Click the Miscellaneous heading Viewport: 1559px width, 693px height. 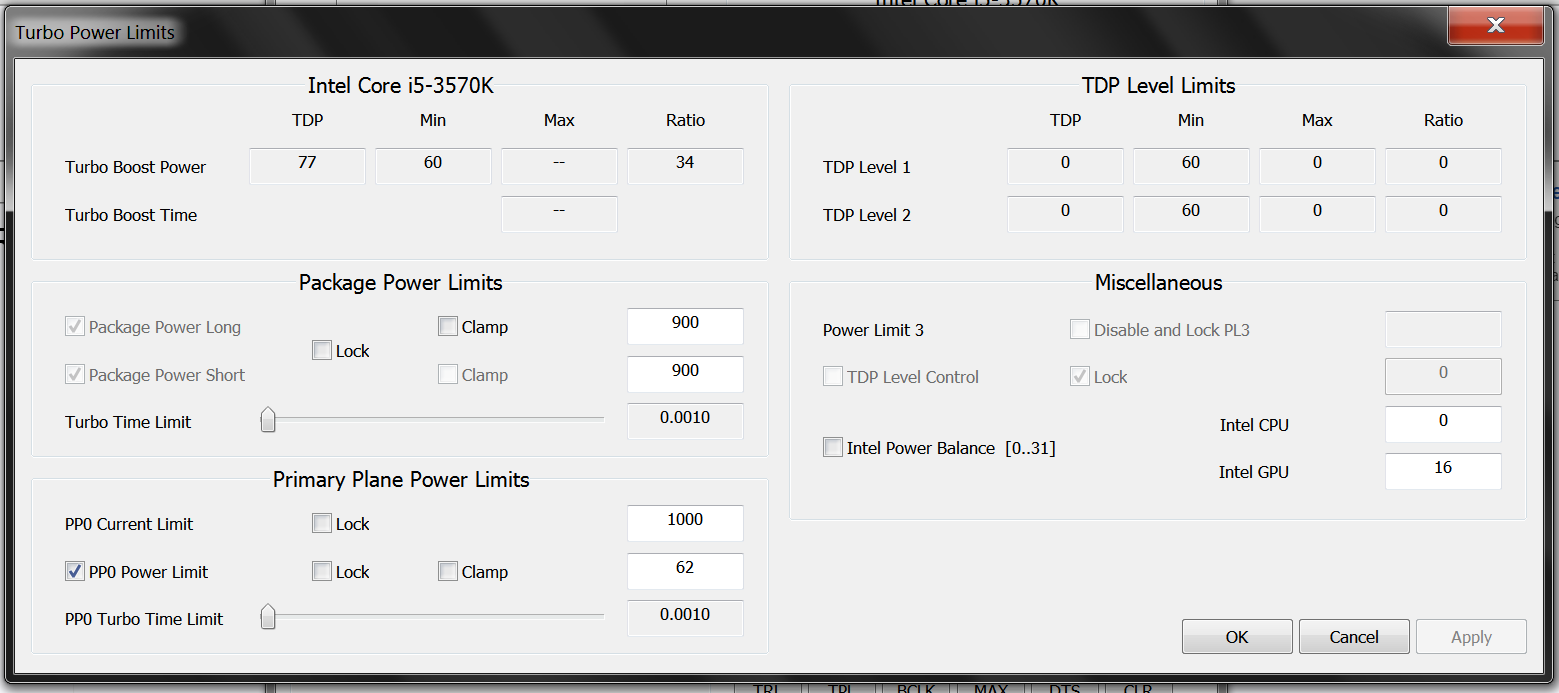click(x=1158, y=283)
